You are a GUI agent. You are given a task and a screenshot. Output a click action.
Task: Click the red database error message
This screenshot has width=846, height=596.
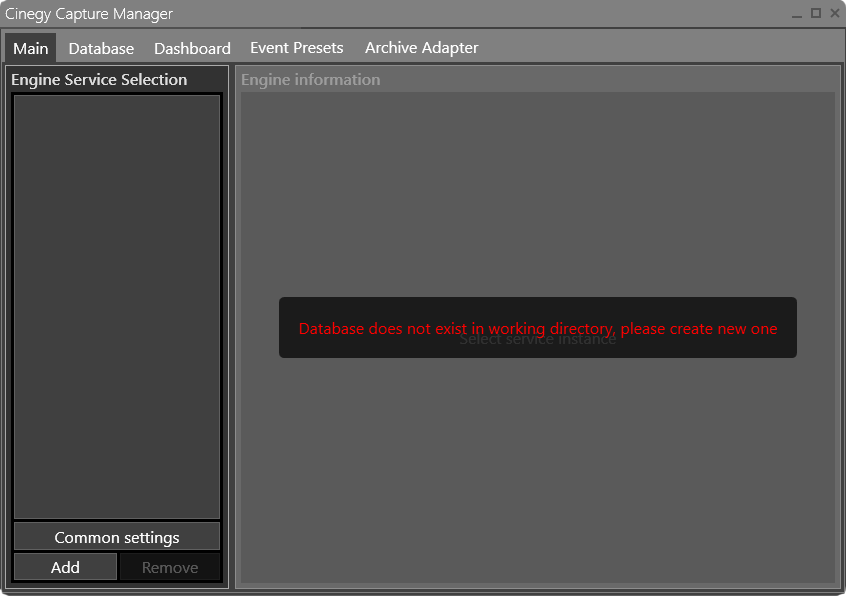point(538,328)
